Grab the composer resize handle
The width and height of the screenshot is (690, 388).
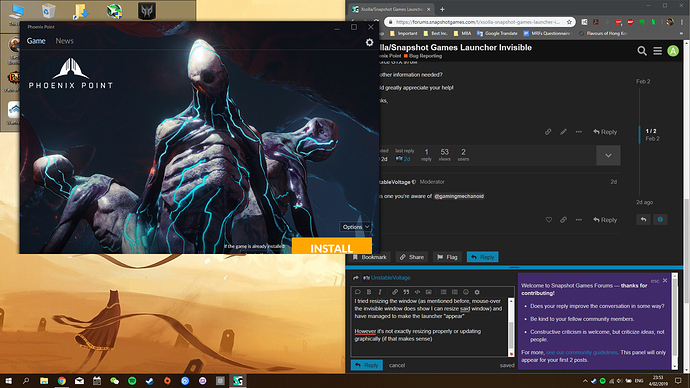[x=514, y=267]
